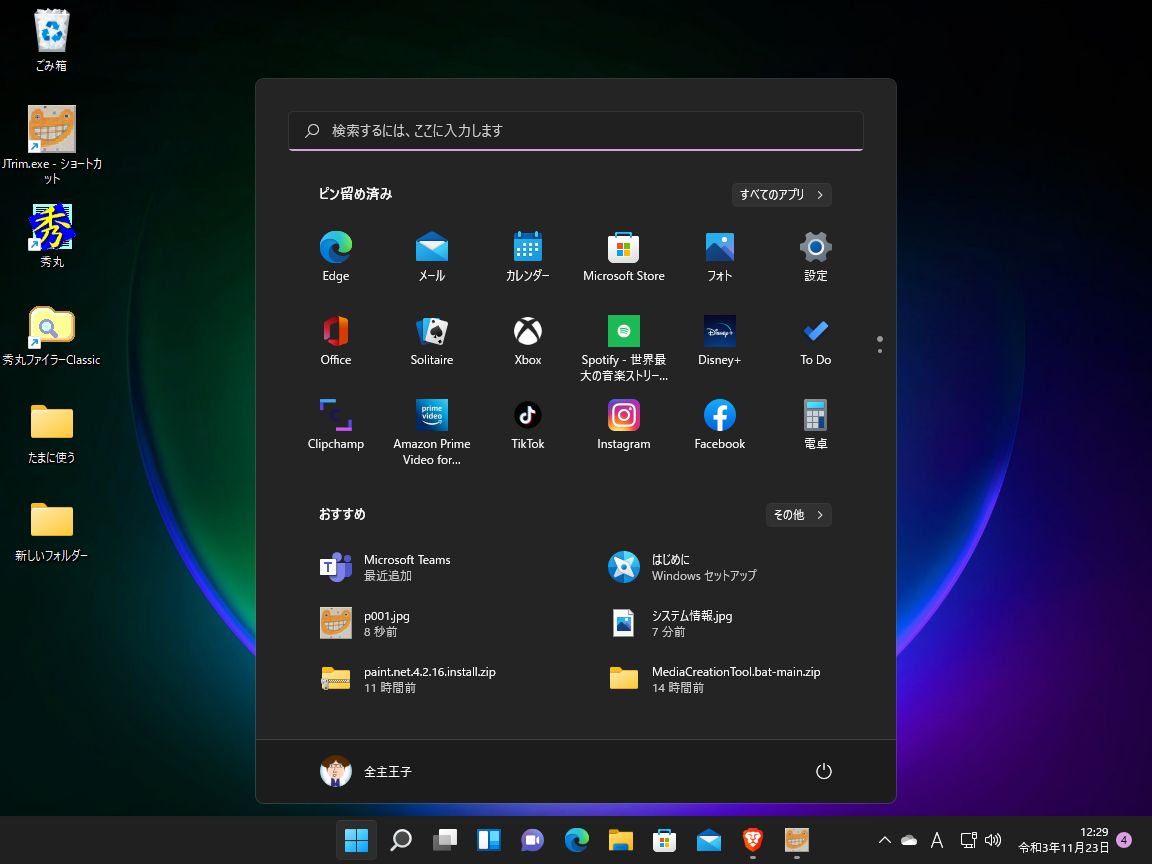Launch the カレンダー app
Image resolution: width=1152 pixels, height=864 pixels.
pyautogui.click(x=528, y=256)
